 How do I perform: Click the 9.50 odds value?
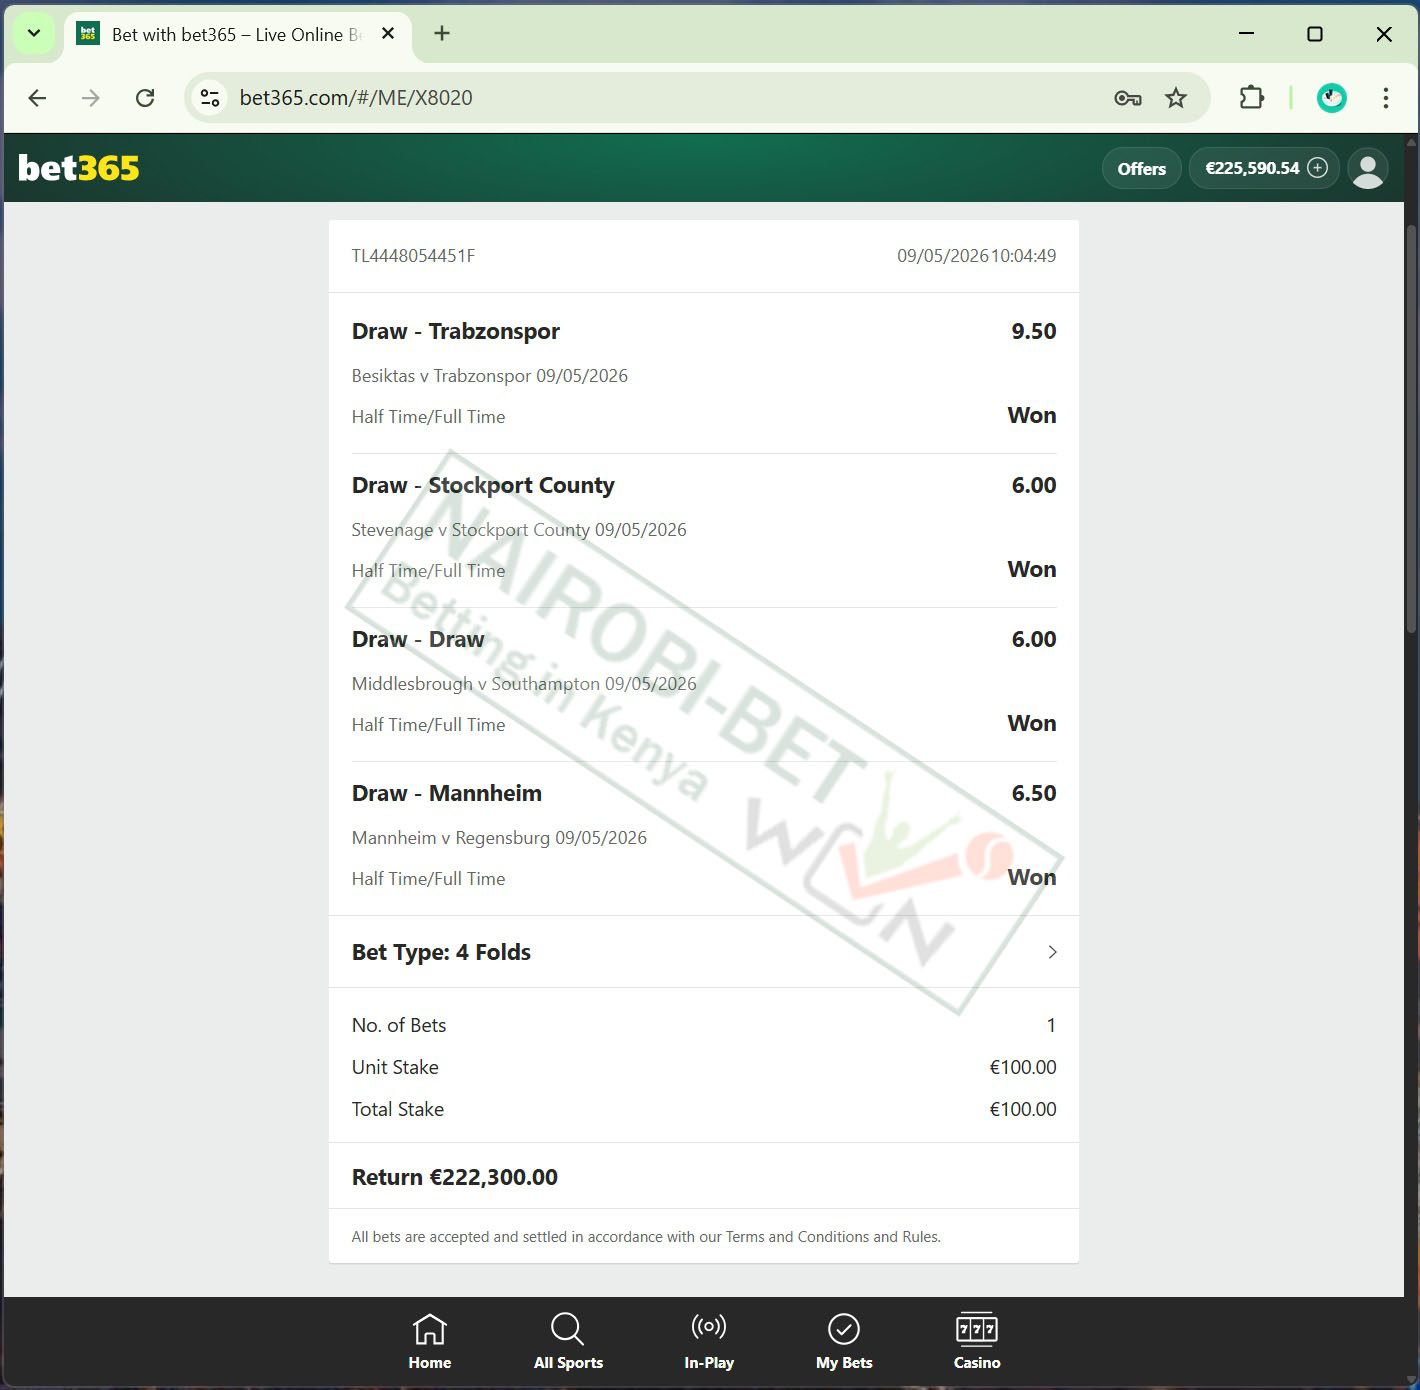[1034, 331]
